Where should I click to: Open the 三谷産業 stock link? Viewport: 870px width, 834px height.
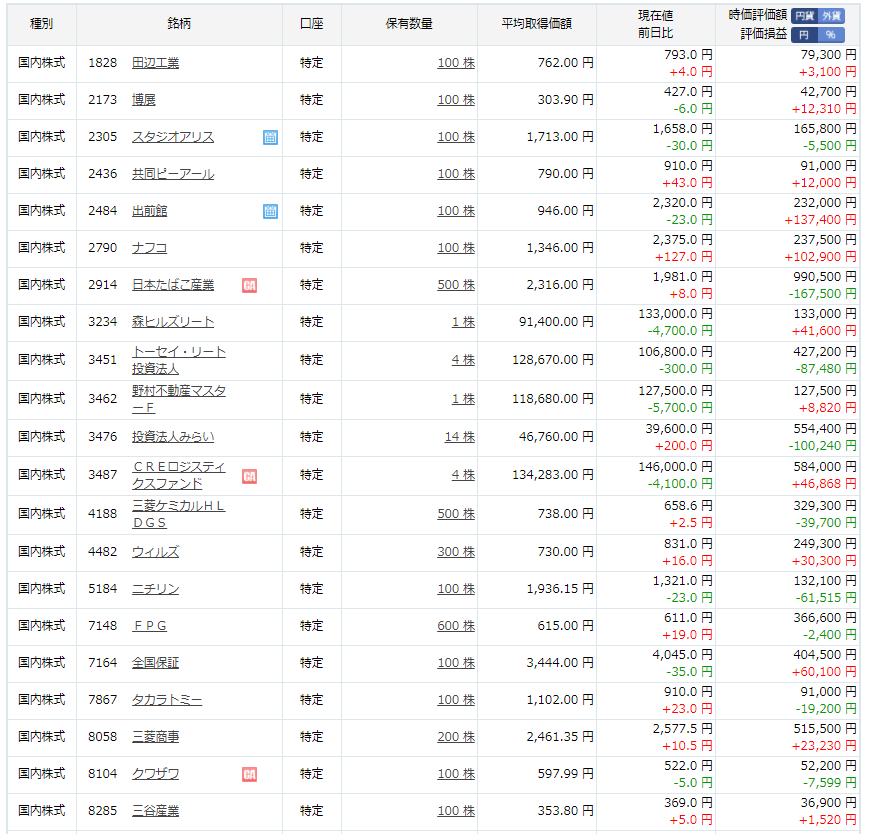point(155,811)
